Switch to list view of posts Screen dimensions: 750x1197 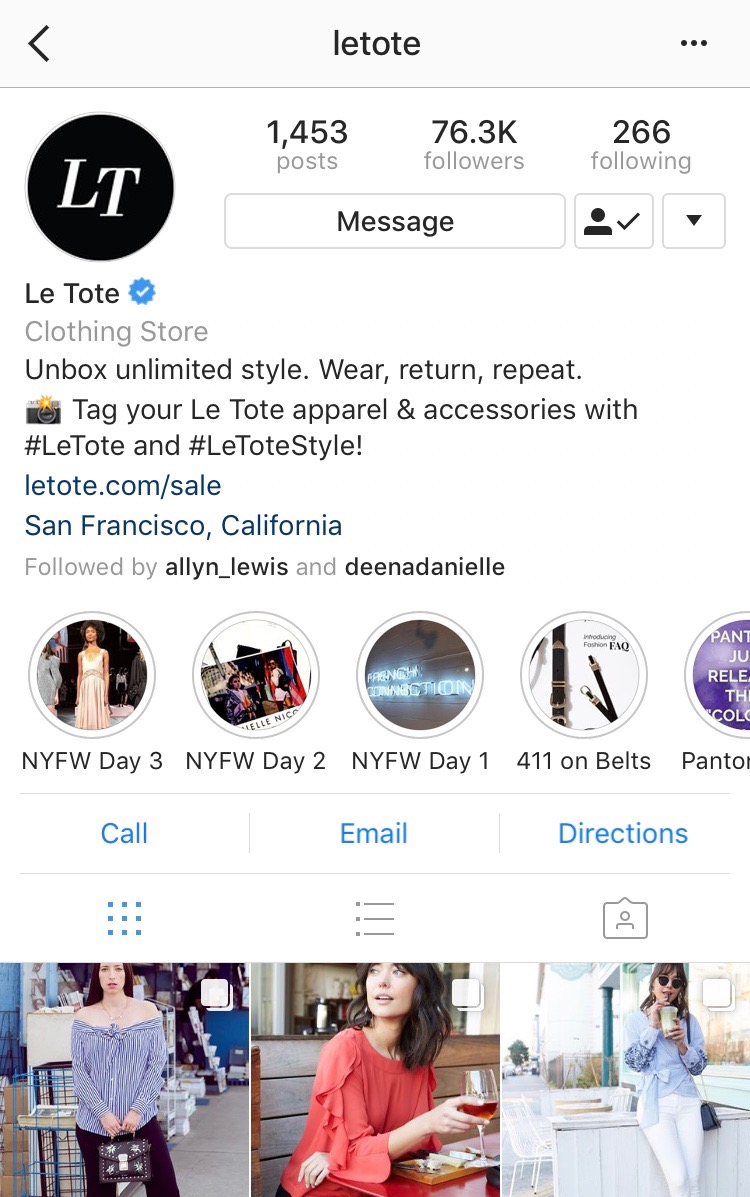pos(375,918)
